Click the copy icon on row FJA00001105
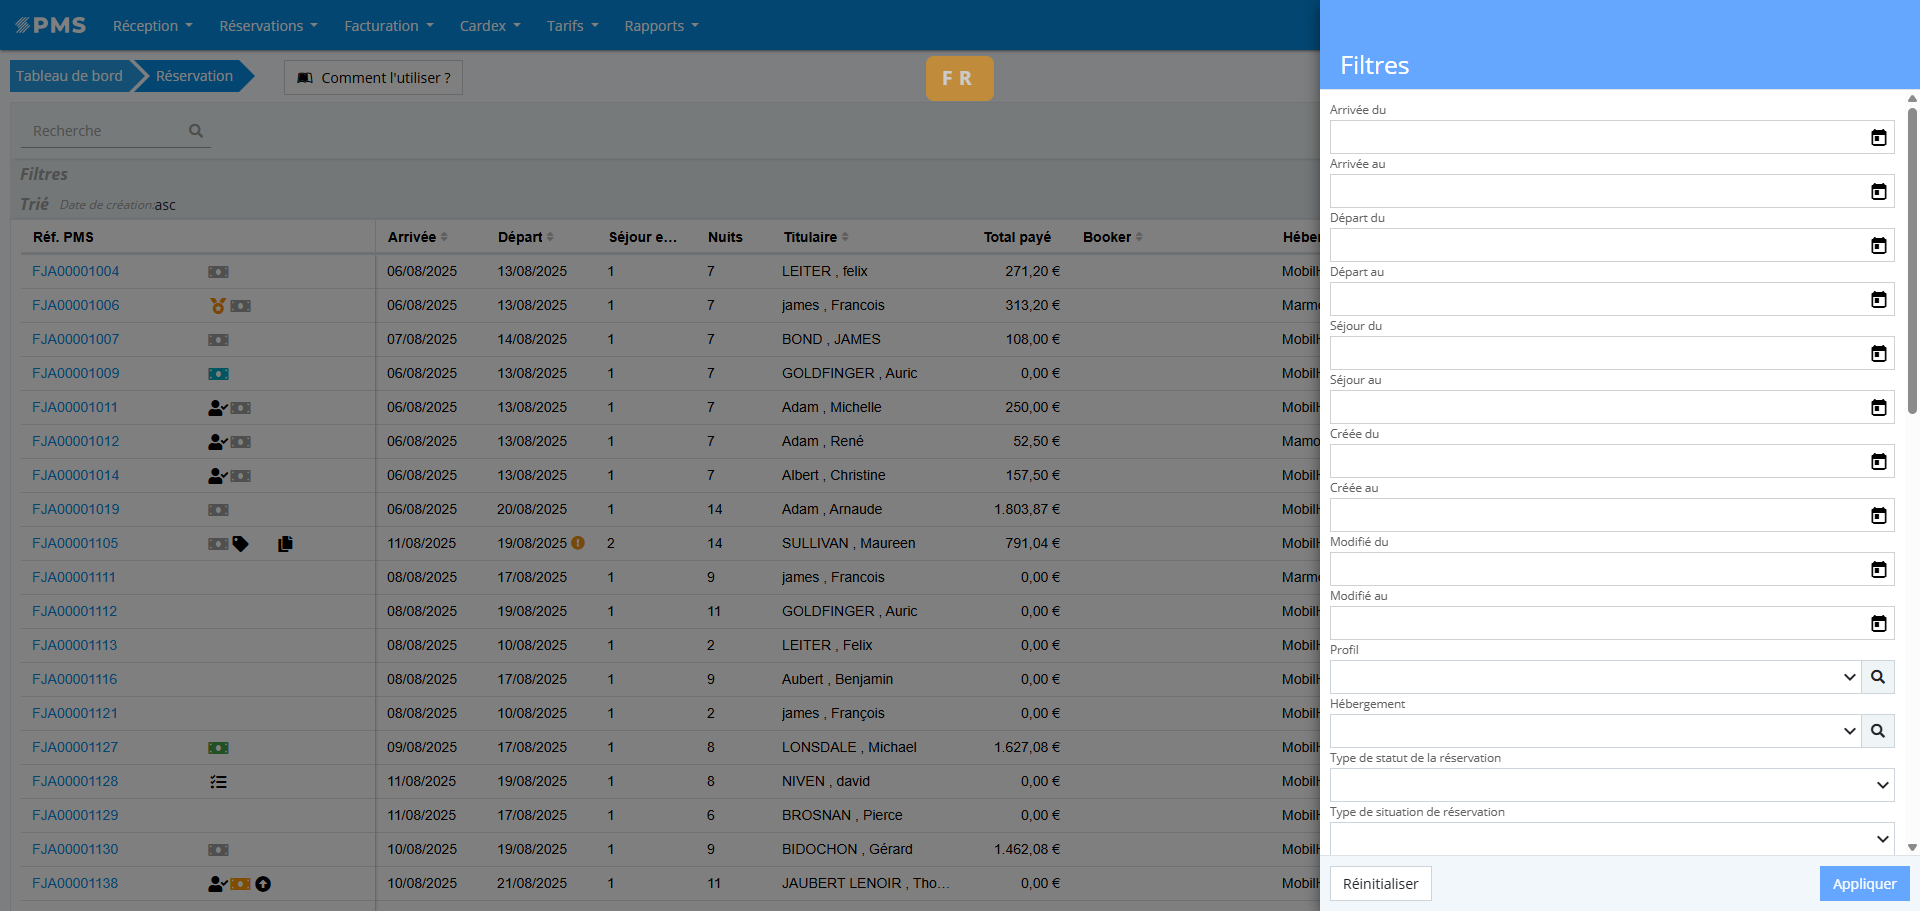The width and height of the screenshot is (1920, 911). (285, 544)
